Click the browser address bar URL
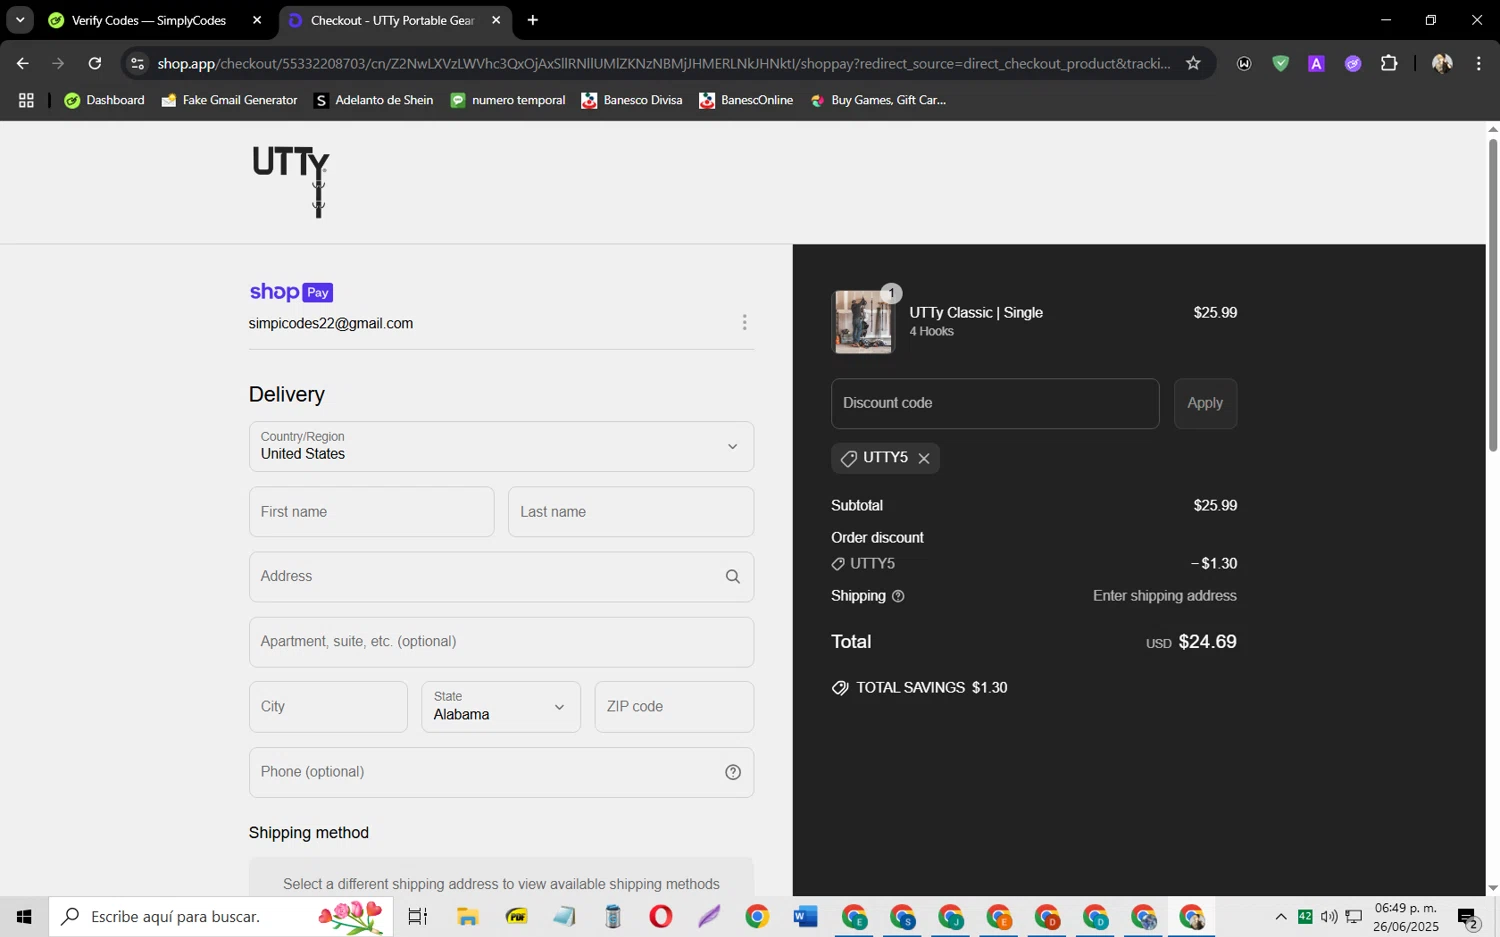Image resolution: width=1500 pixels, height=937 pixels. pos(664,63)
